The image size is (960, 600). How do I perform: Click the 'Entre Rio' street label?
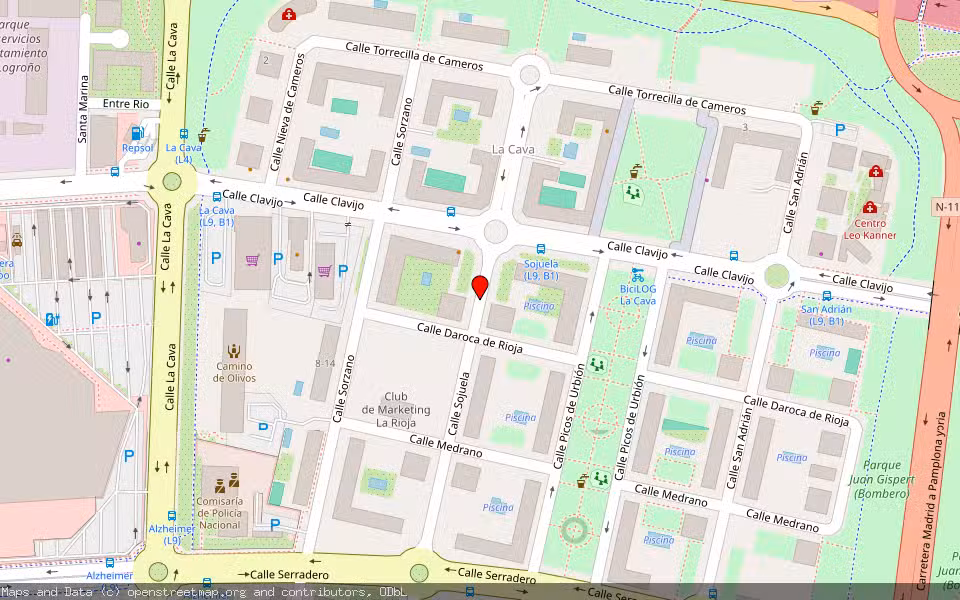pyautogui.click(x=126, y=103)
